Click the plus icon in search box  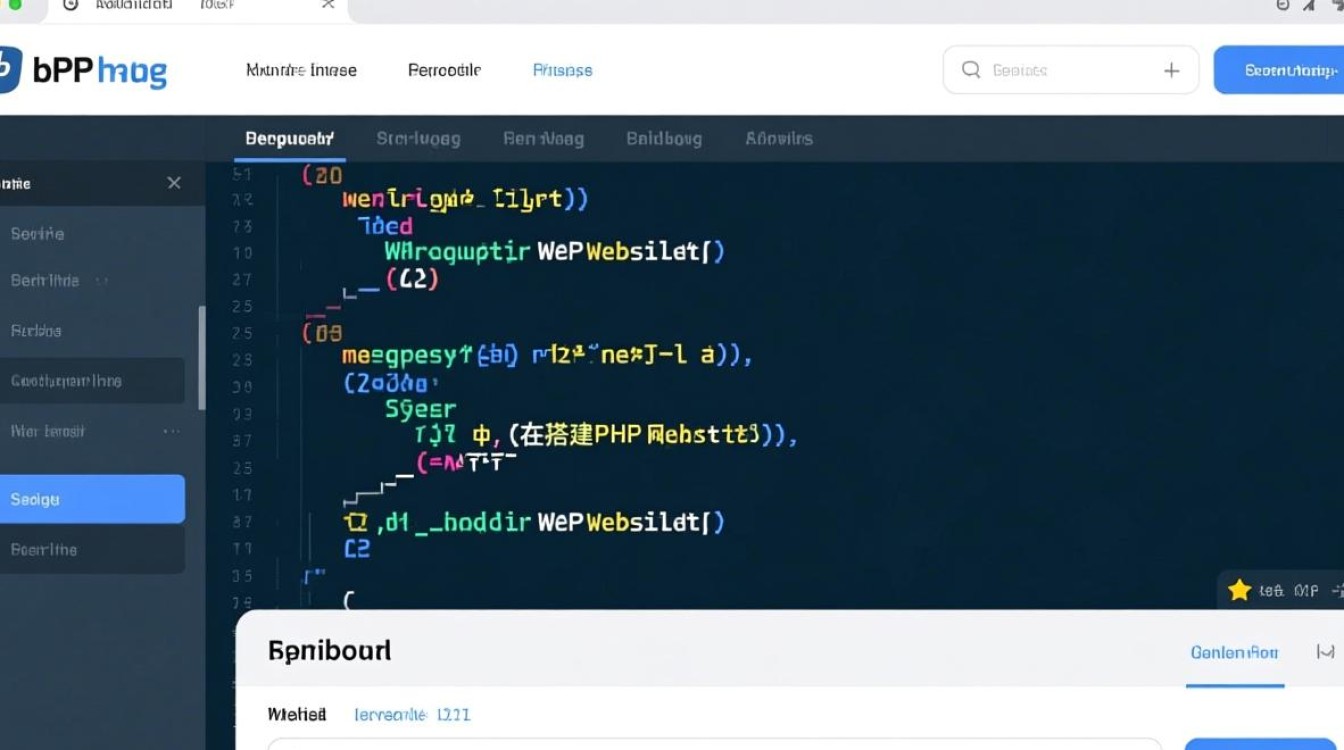(1171, 70)
